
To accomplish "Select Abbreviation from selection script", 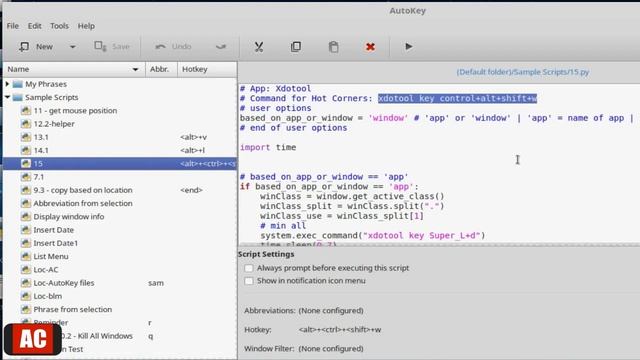I will [x=83, y=203].
